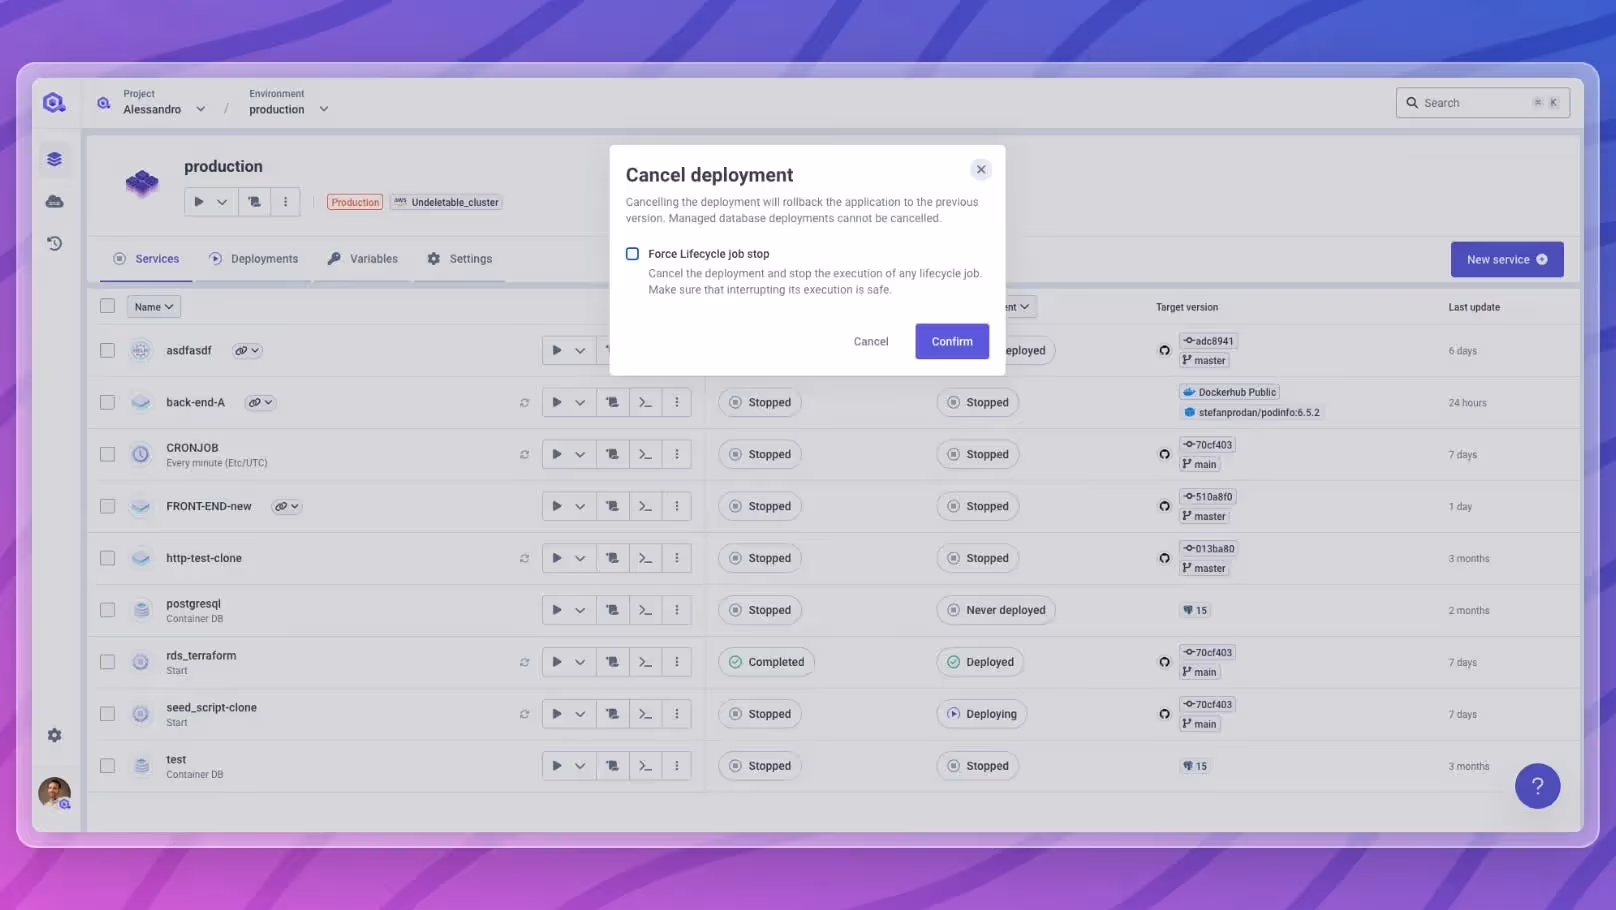The height and width of the screenshot is (910, 1616).
Task: Click the Undeletable_cluster tag
Action: click(446, 202)
